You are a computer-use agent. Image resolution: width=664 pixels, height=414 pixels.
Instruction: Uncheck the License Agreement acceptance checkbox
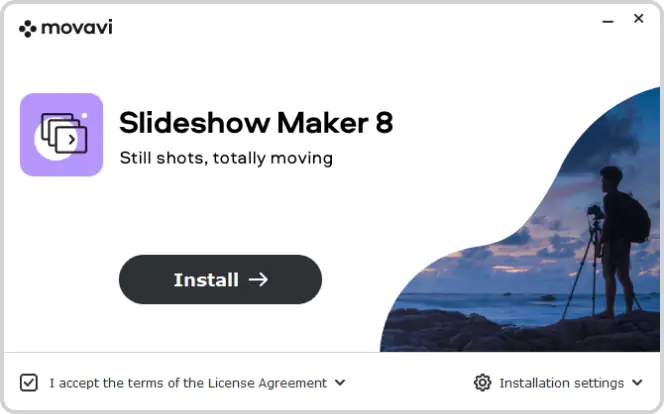[29, 383]
